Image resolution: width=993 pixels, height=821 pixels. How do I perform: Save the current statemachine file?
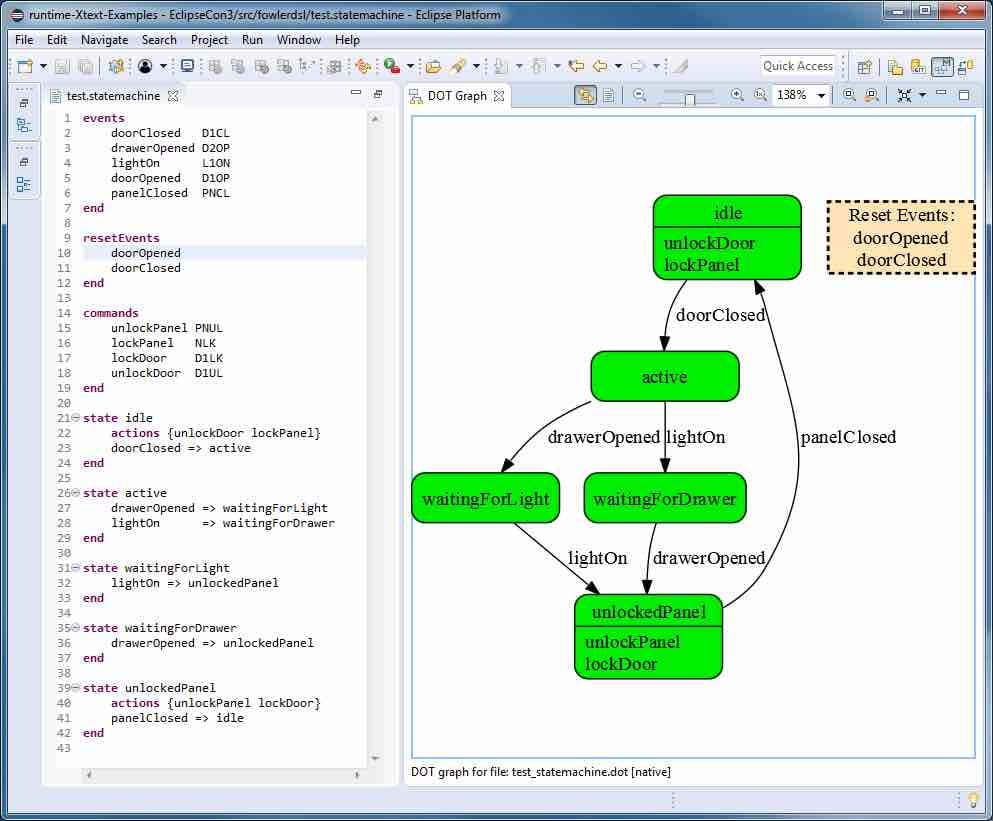point(62,65)
